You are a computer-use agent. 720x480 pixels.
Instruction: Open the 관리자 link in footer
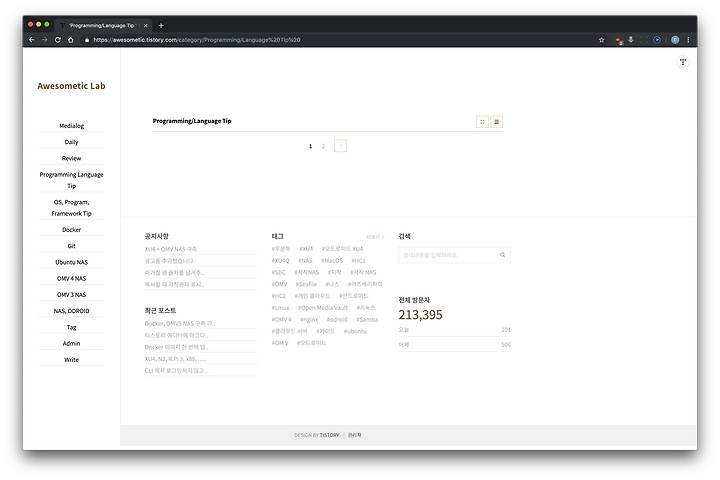coord(354,435)
